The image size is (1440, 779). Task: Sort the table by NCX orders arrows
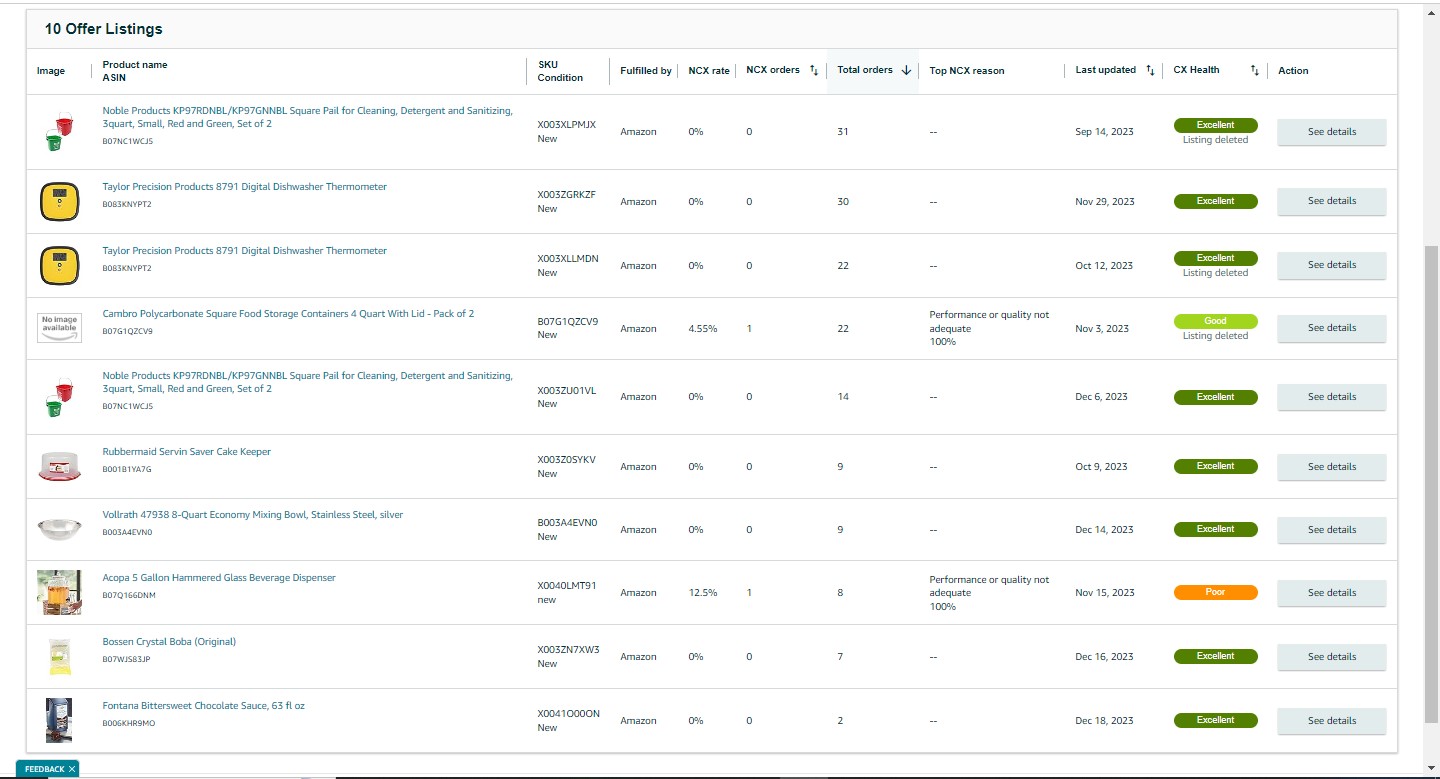[814, 70]
